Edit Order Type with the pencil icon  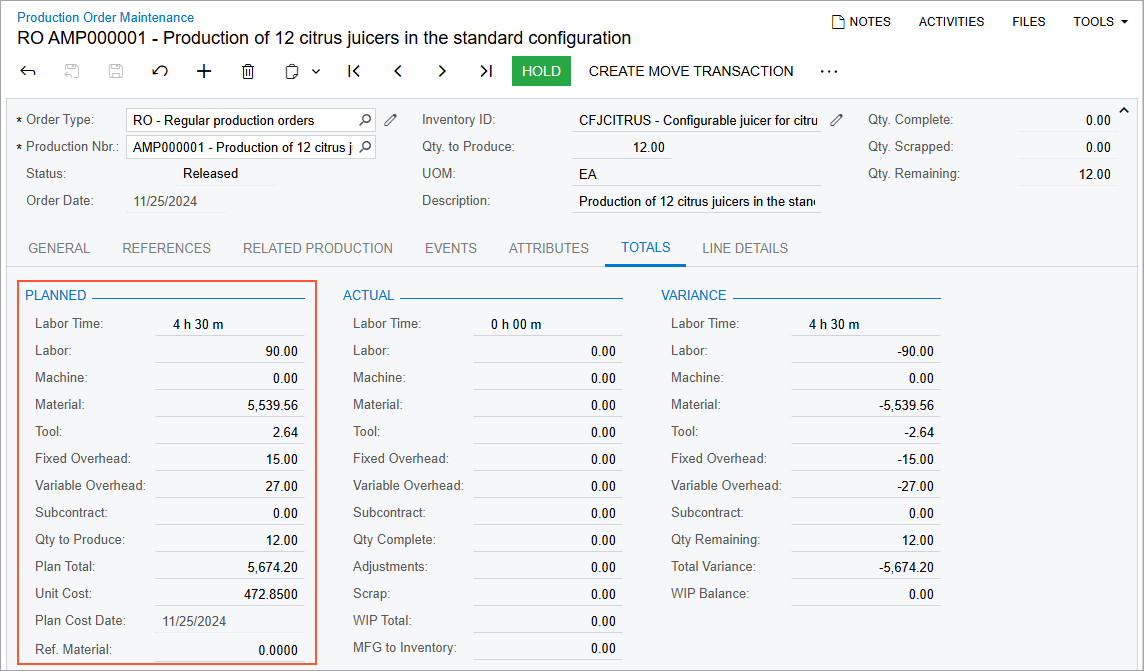[390, 120]
